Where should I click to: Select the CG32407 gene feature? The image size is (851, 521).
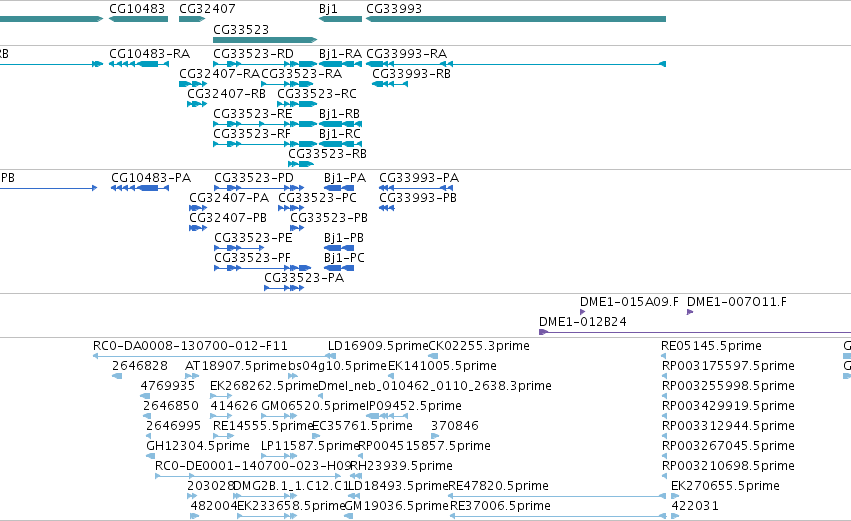(192, 19)
